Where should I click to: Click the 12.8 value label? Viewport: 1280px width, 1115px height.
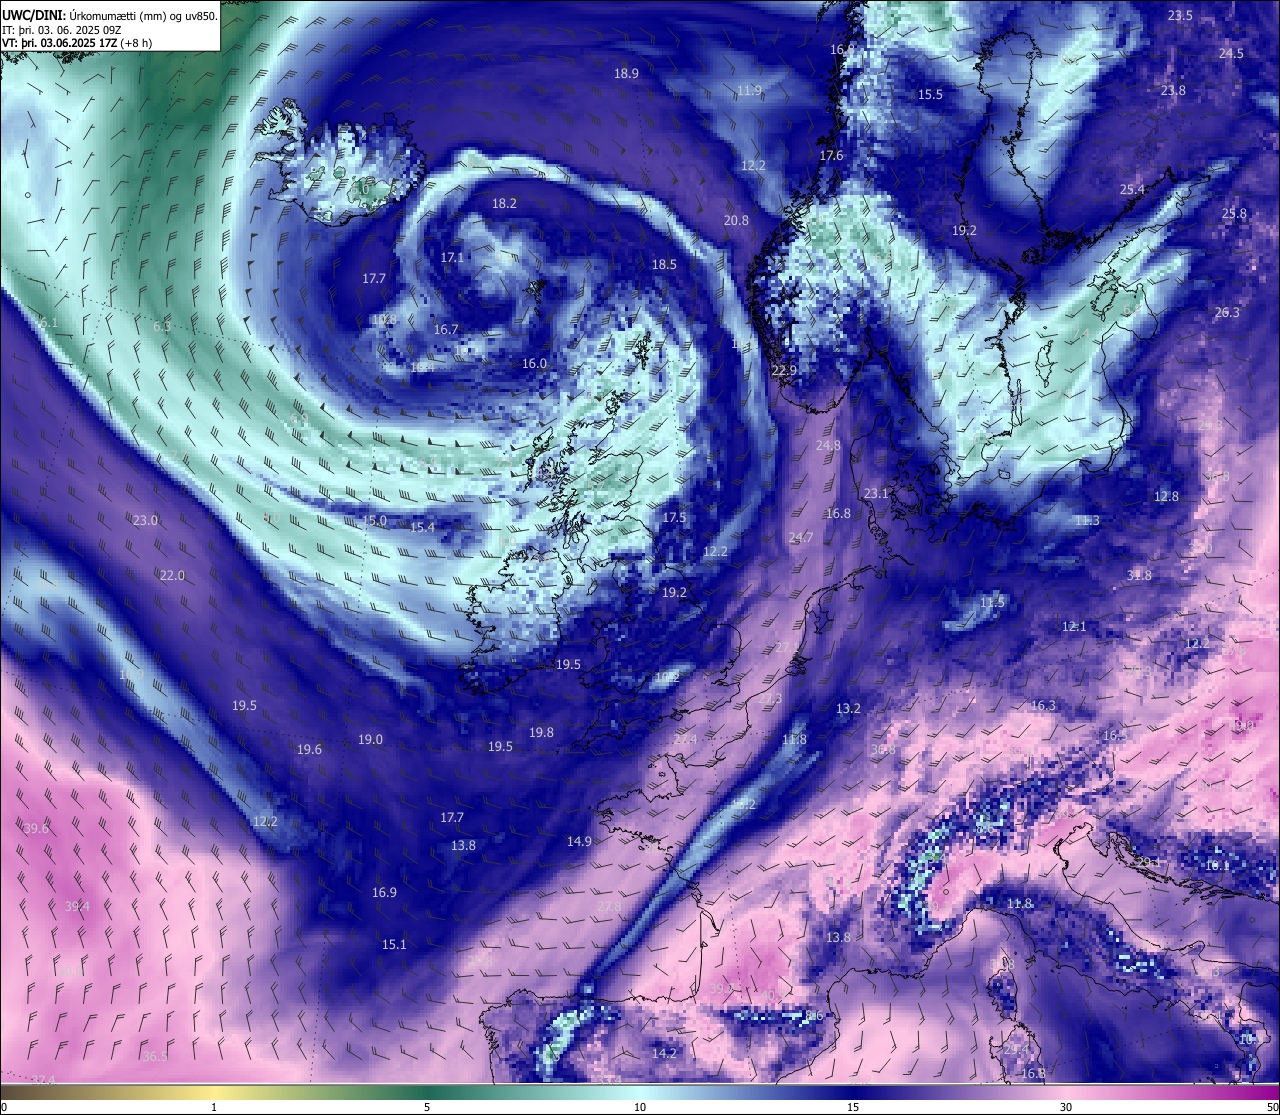coord(1166,496)
